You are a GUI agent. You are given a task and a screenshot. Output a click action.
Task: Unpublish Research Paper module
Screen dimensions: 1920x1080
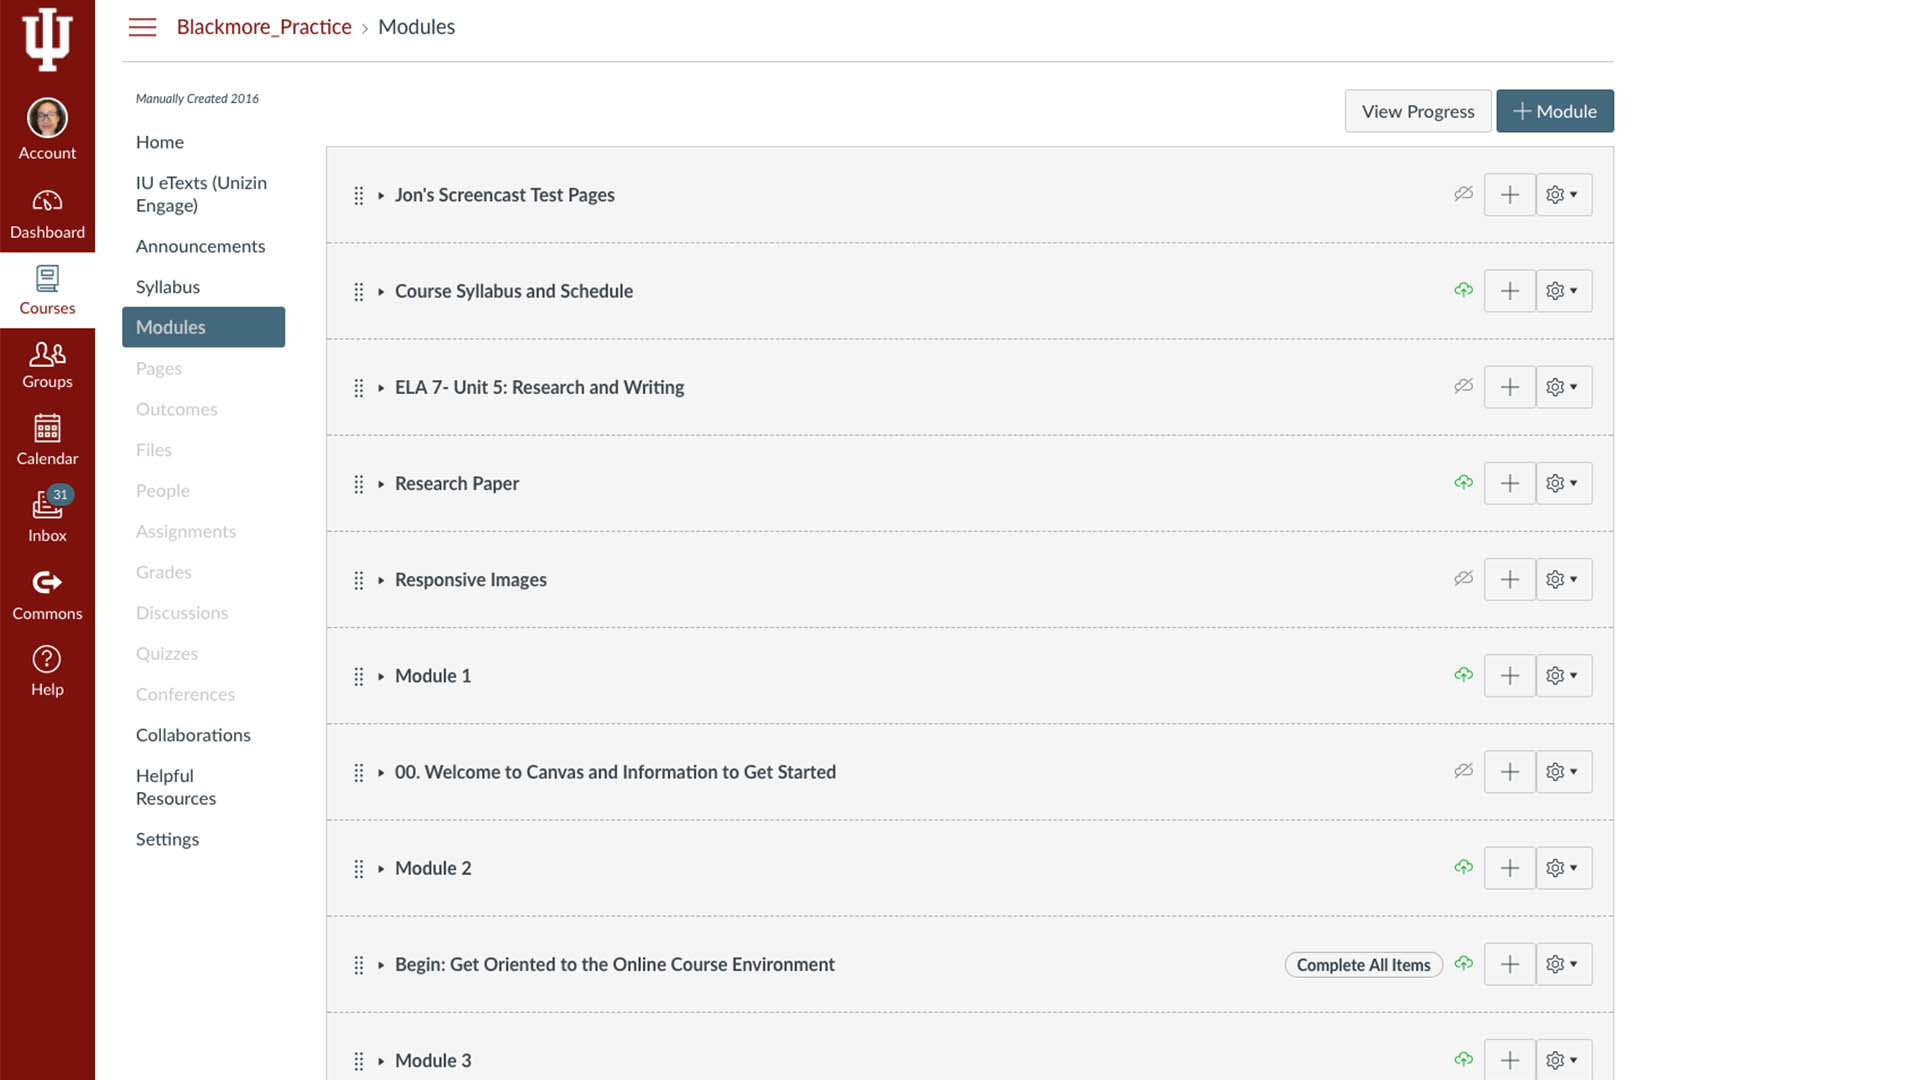[1463, 482]
